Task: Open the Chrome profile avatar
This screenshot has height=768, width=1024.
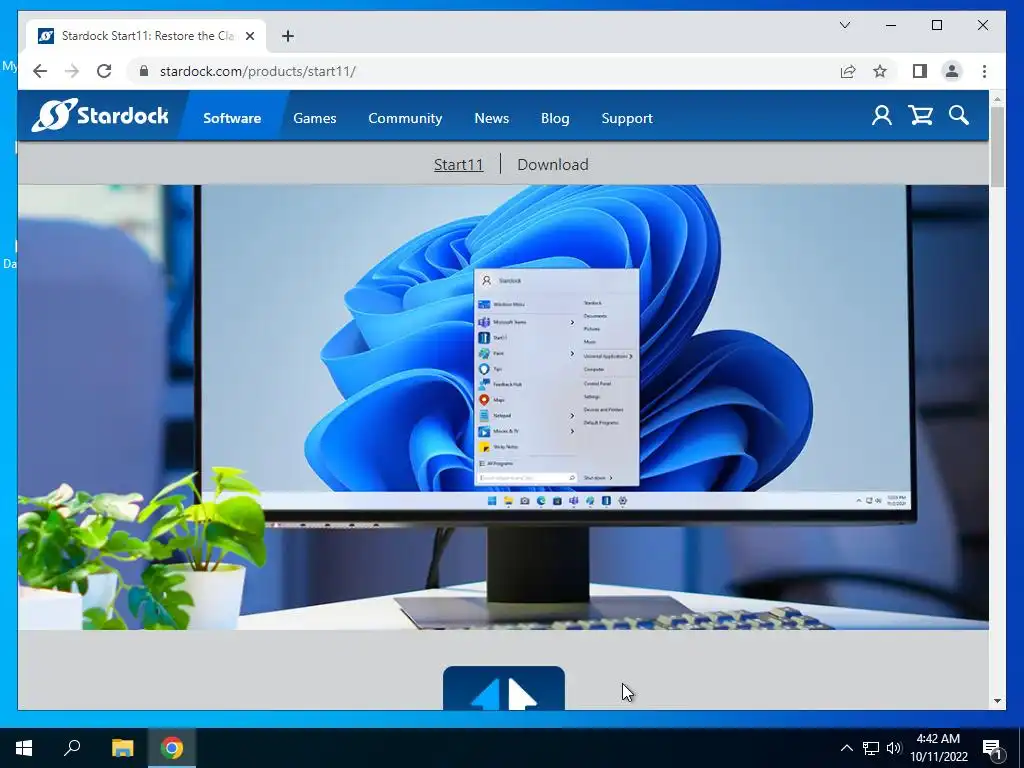Action: tap(952, 71)
